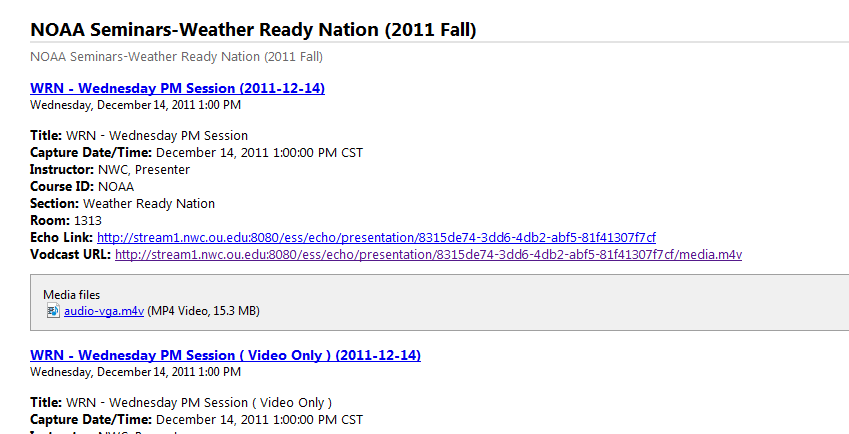Follow the Echo Link presentation URL
The image size is (849, 434).
(376, 238)
